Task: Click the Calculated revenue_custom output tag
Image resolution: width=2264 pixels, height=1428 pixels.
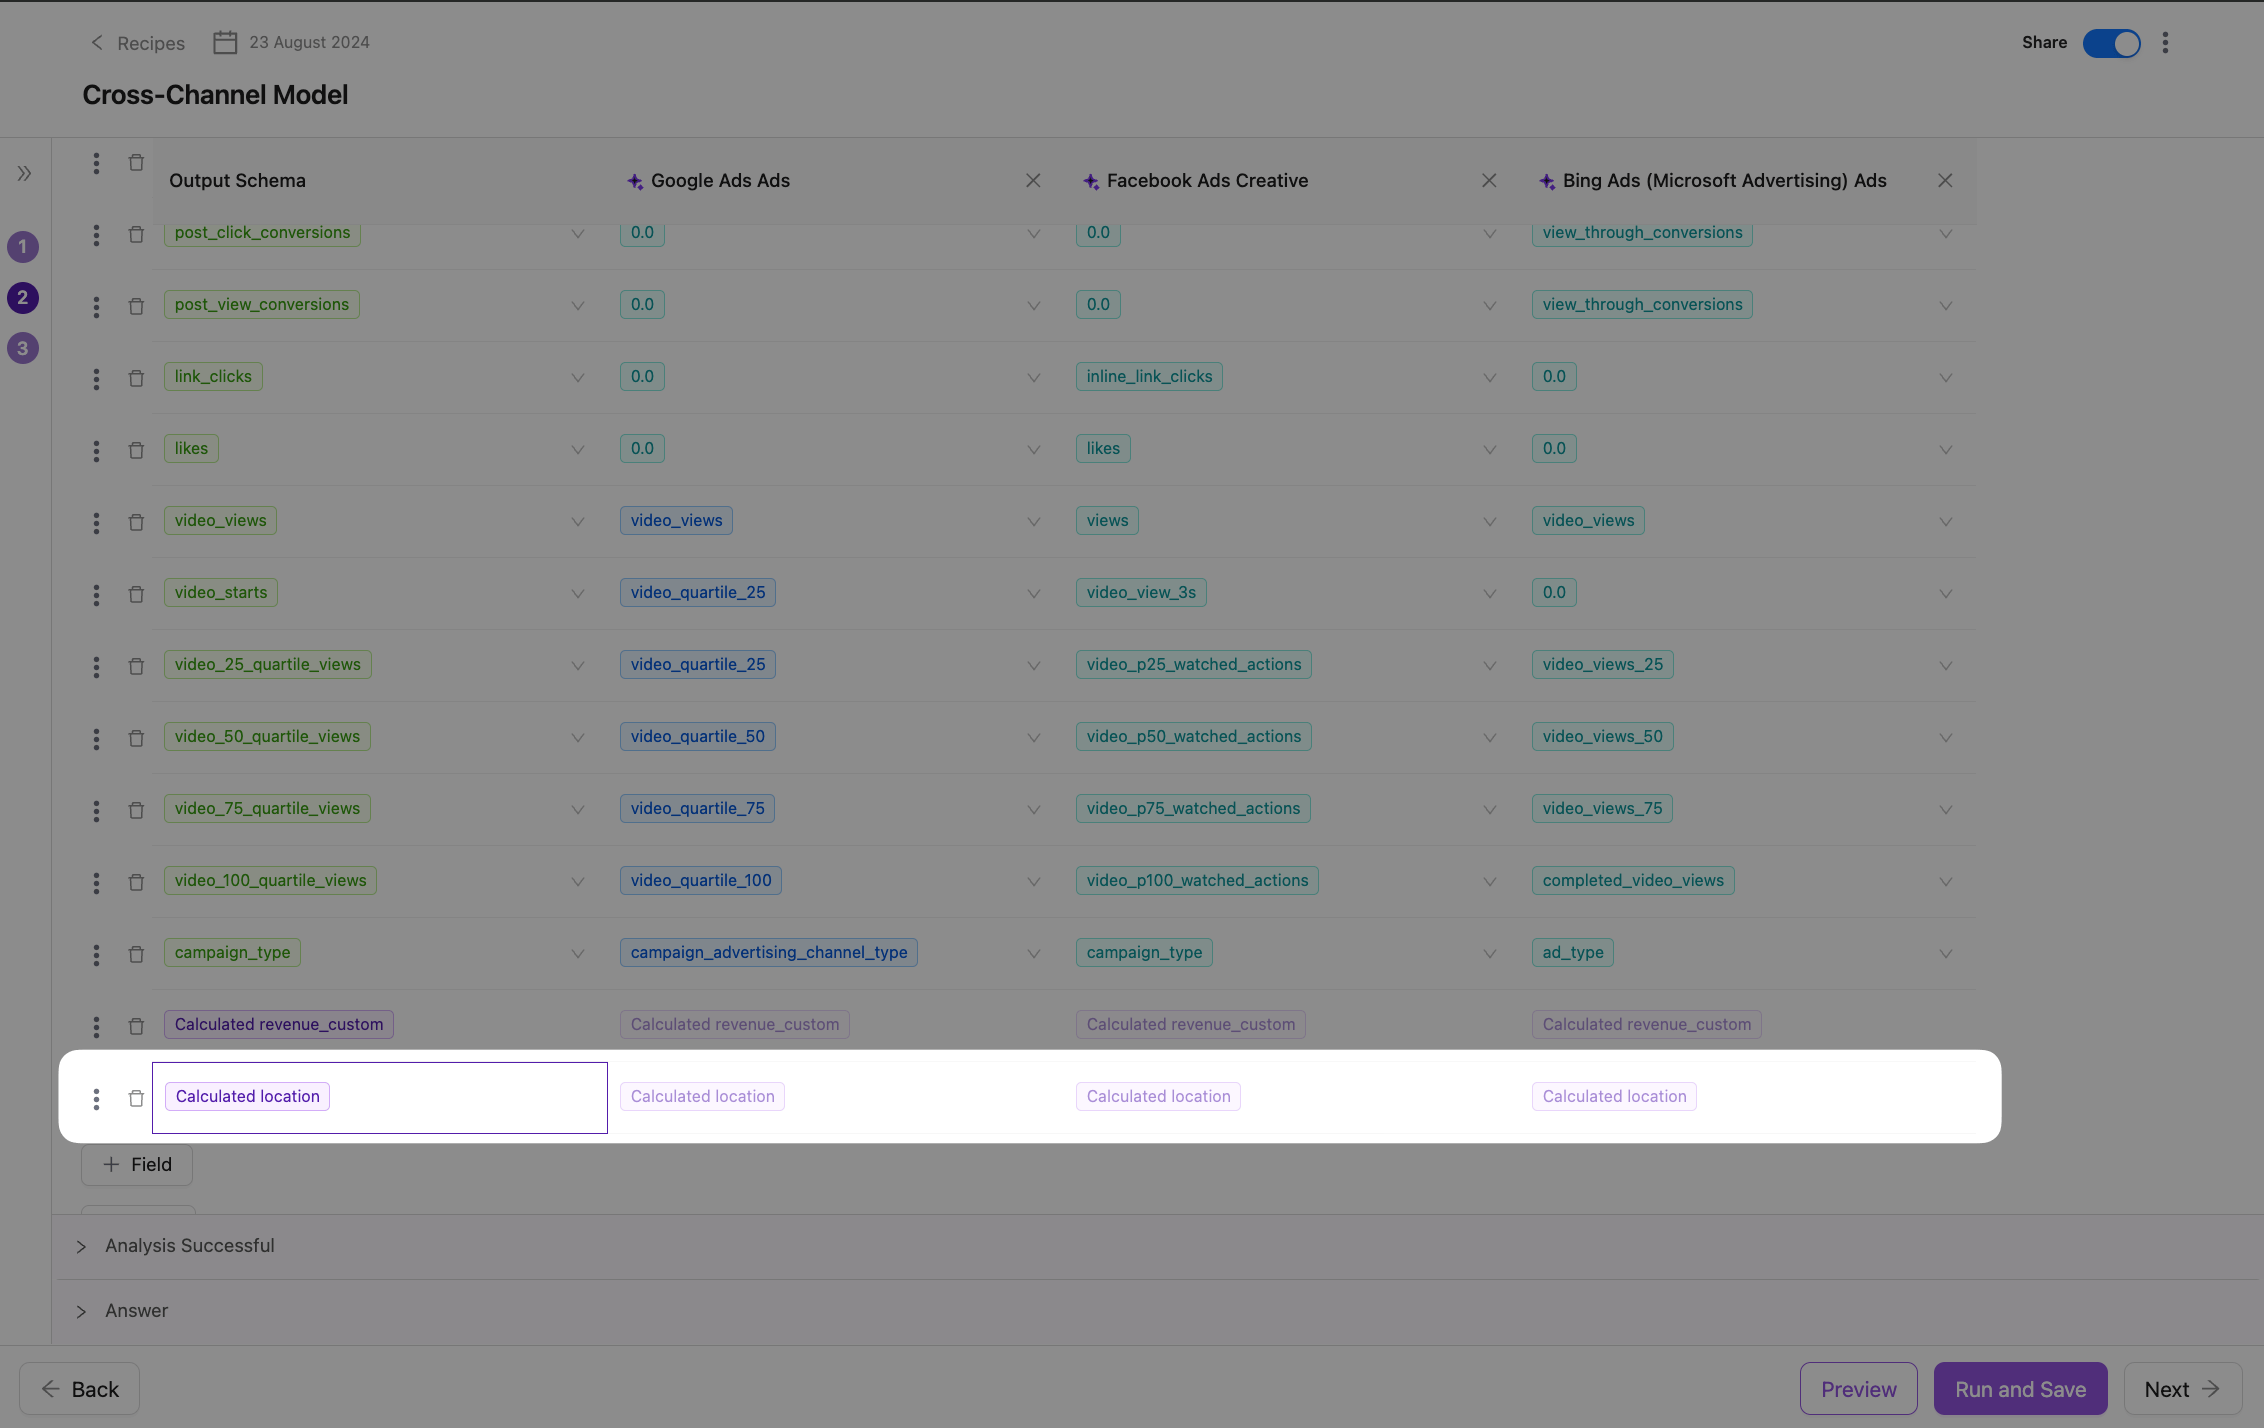Action: coord(279,1024)
